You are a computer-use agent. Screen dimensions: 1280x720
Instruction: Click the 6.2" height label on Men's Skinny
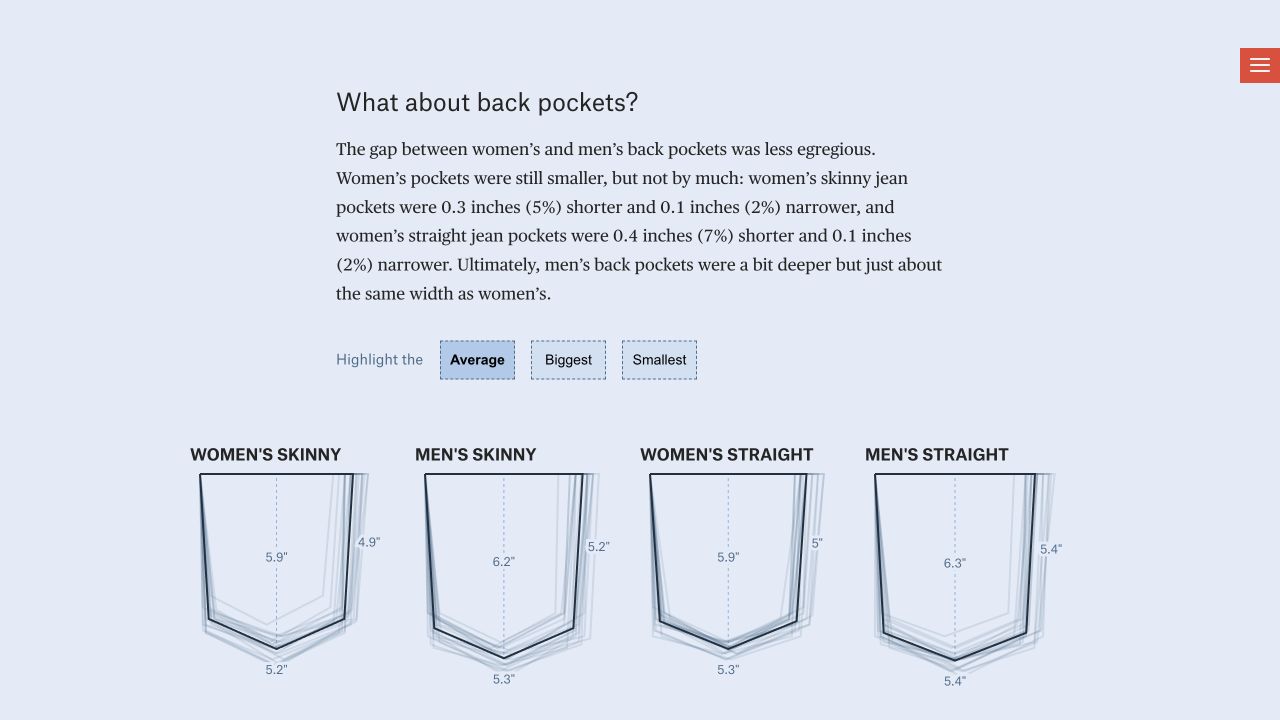click(x=504, y=562)
